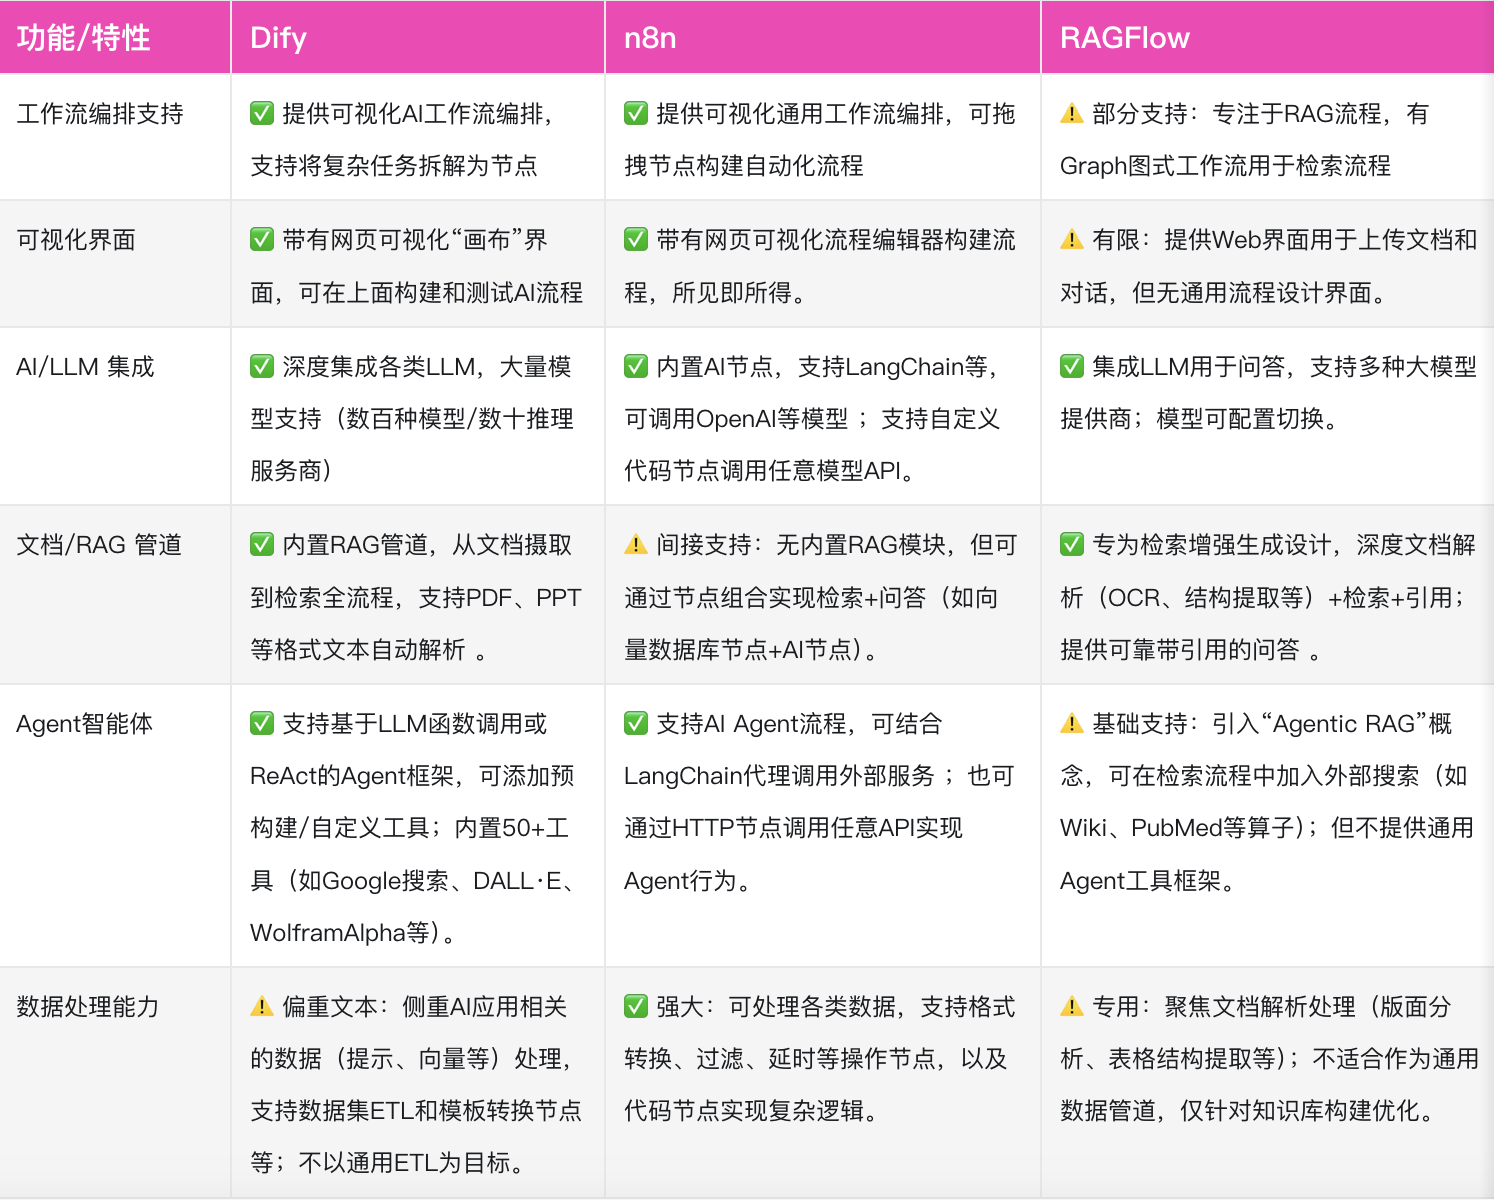Click the text Agent行为。
Image resolution: width=1494 pixels, height=1200 pixels.
(688, 881)
